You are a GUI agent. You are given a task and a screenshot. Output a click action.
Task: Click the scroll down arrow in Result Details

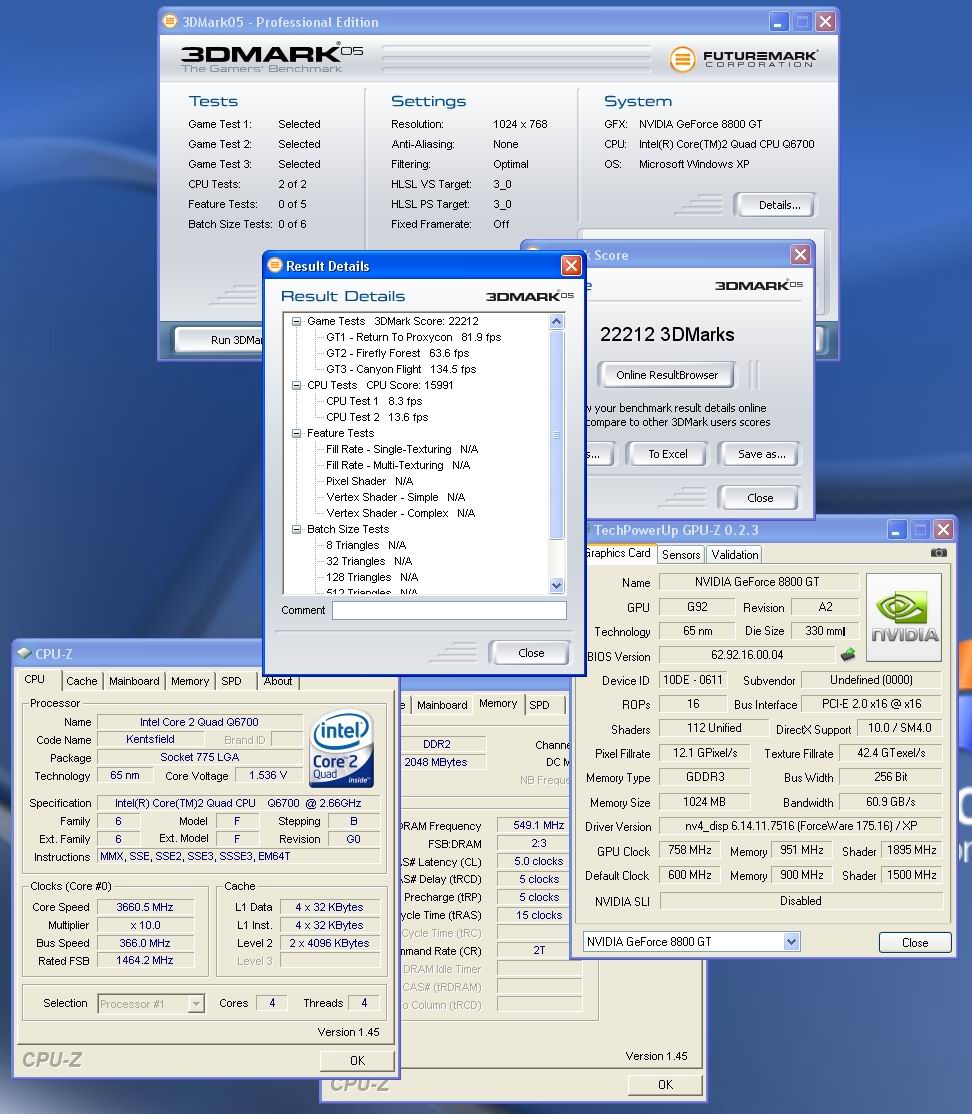(x=556, y=585)
